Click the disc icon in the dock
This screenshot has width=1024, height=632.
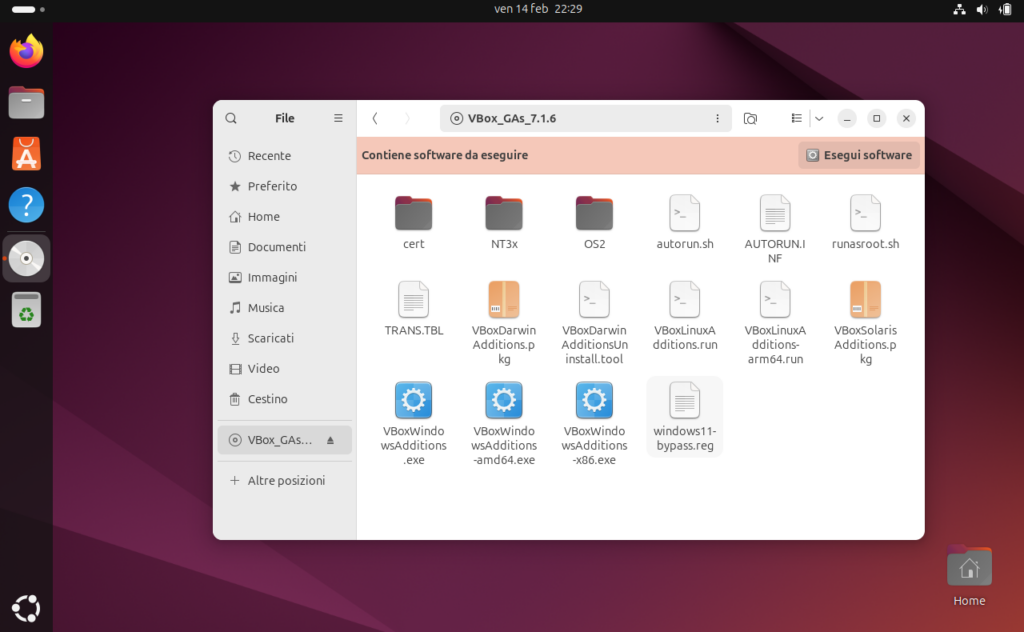click(26, 259)
